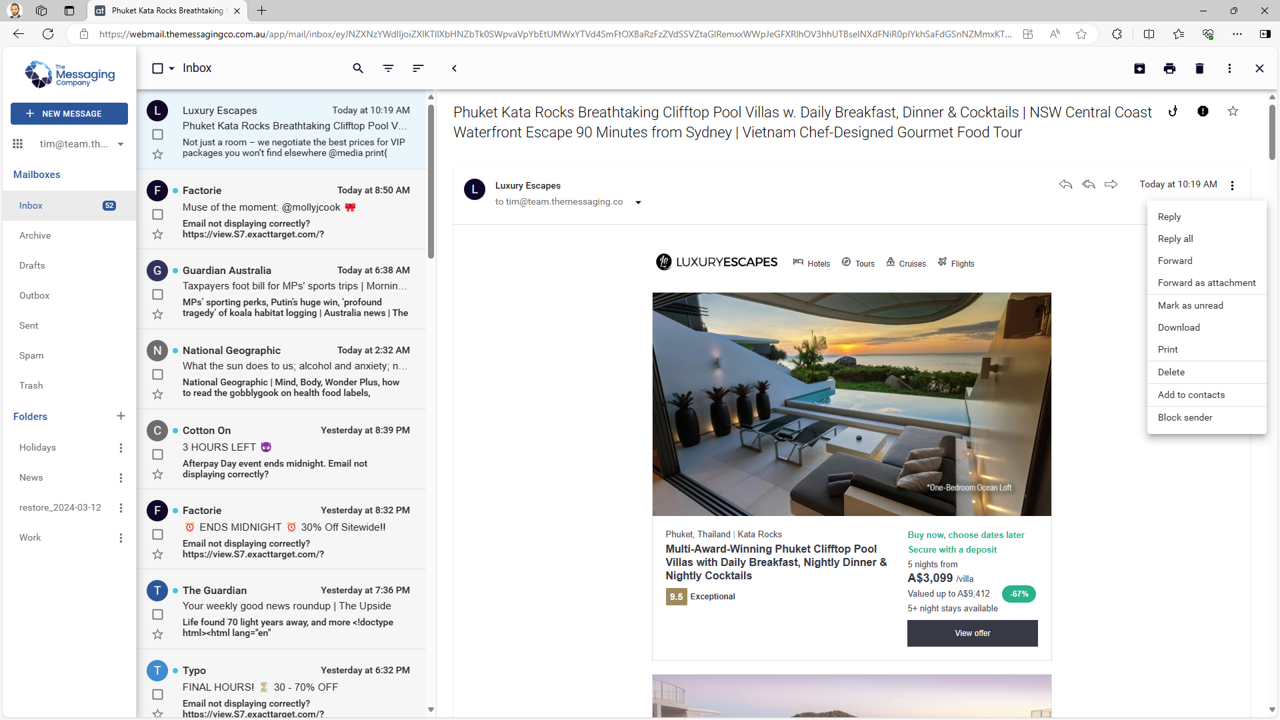Viewport: 1280px width, 720px height.
Task: Choose Forward as attachment in menu
Action: (1207, 283)
